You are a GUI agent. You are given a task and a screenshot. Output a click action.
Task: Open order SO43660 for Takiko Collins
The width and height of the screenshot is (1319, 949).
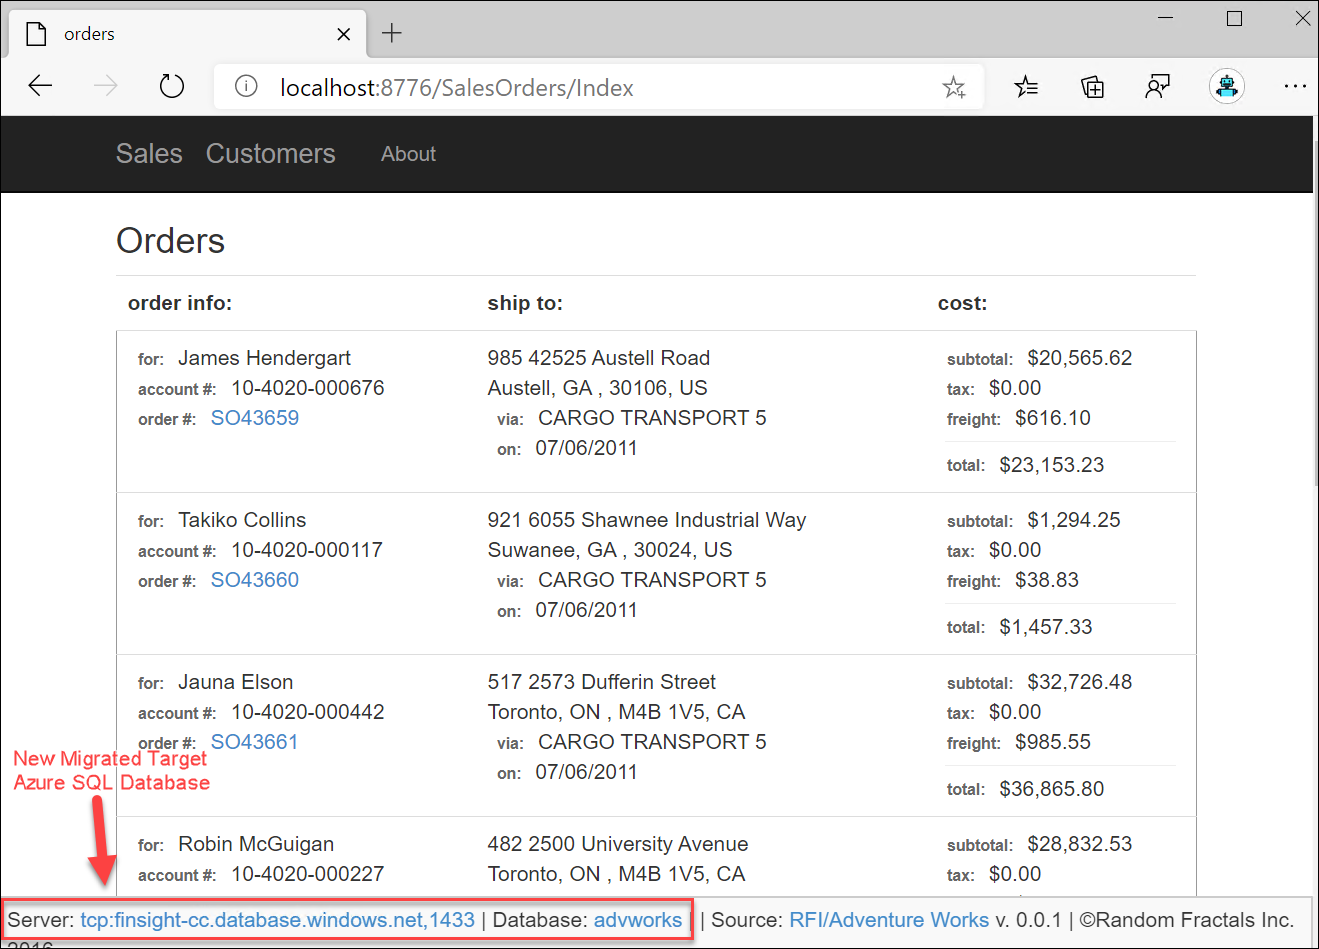pos(254,580)
